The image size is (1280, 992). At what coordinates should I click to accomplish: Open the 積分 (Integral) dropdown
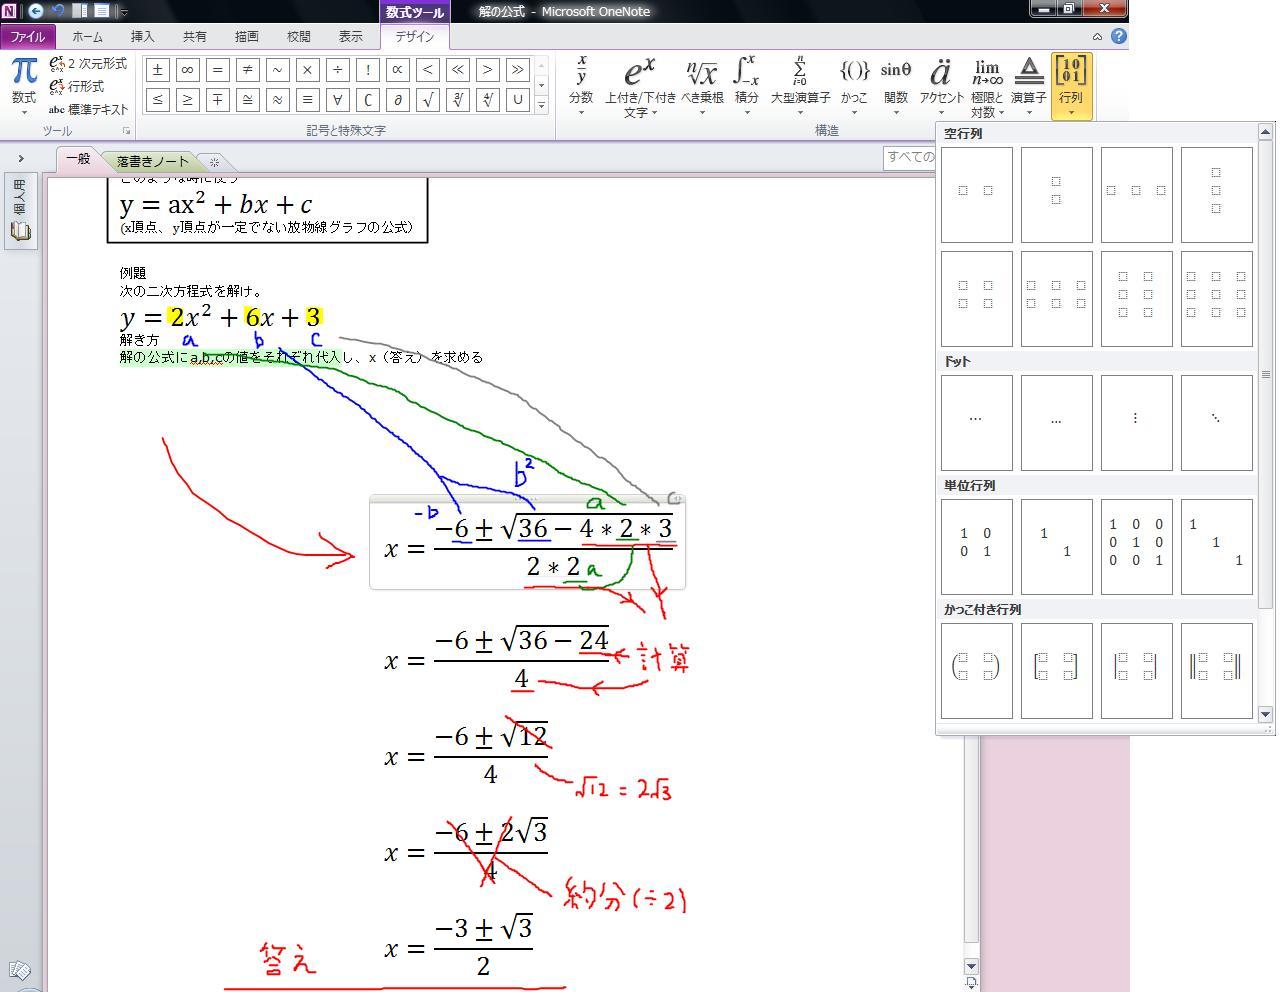746,86
